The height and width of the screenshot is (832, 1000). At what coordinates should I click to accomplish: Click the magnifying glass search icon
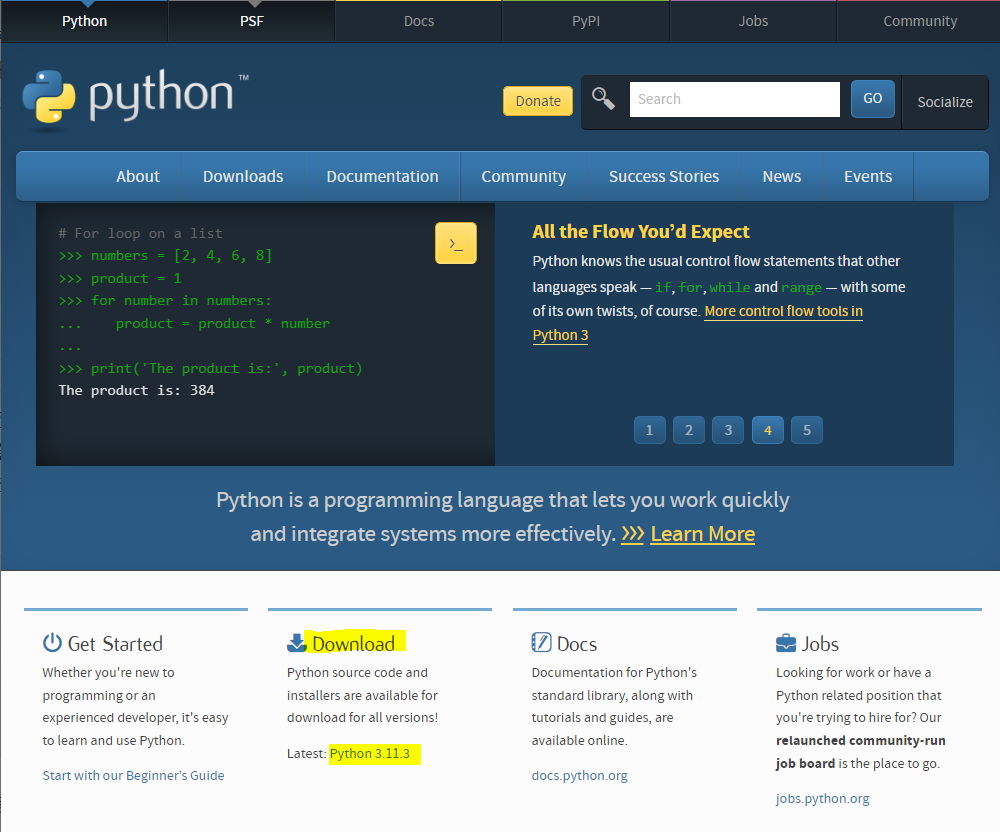[x=603, y=99]
